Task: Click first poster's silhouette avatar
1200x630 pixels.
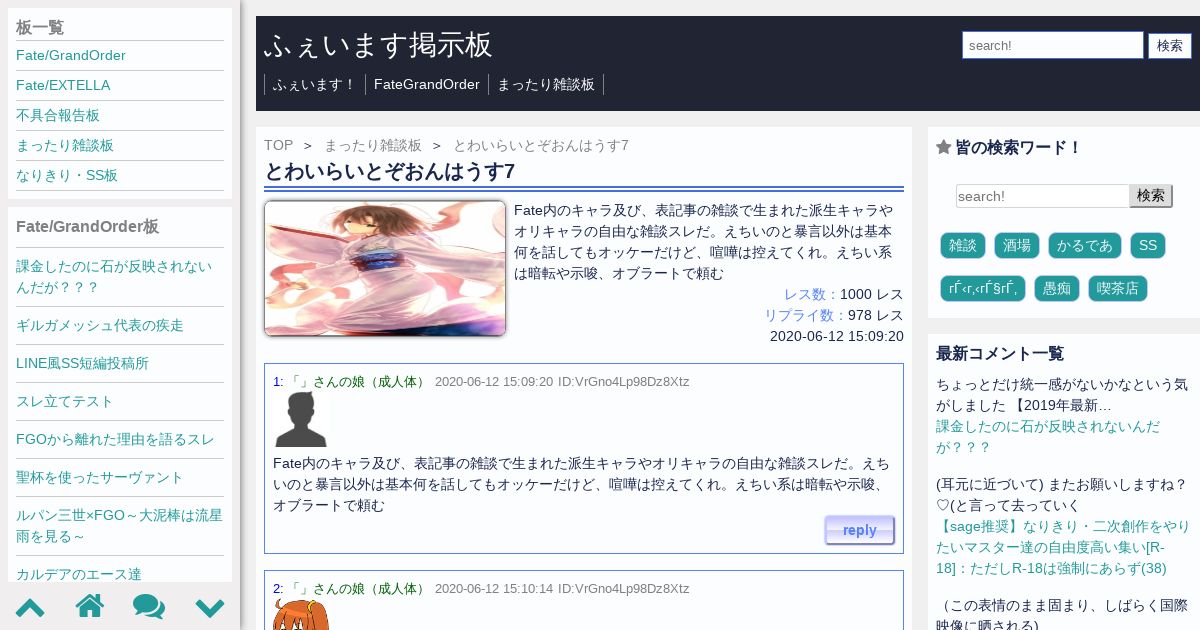Action: click(301, 420)
